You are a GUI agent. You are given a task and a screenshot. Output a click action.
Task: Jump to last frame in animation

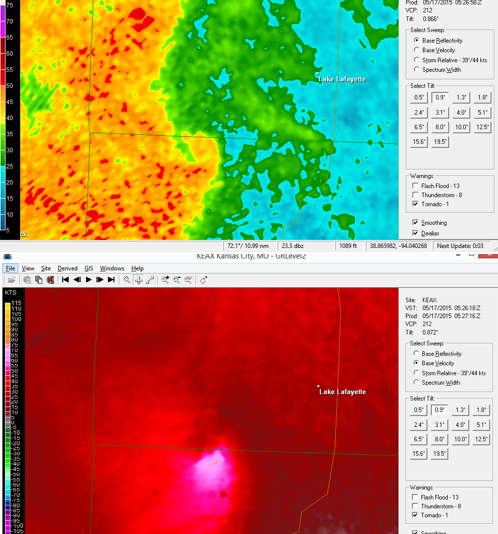tap(111, 280)
